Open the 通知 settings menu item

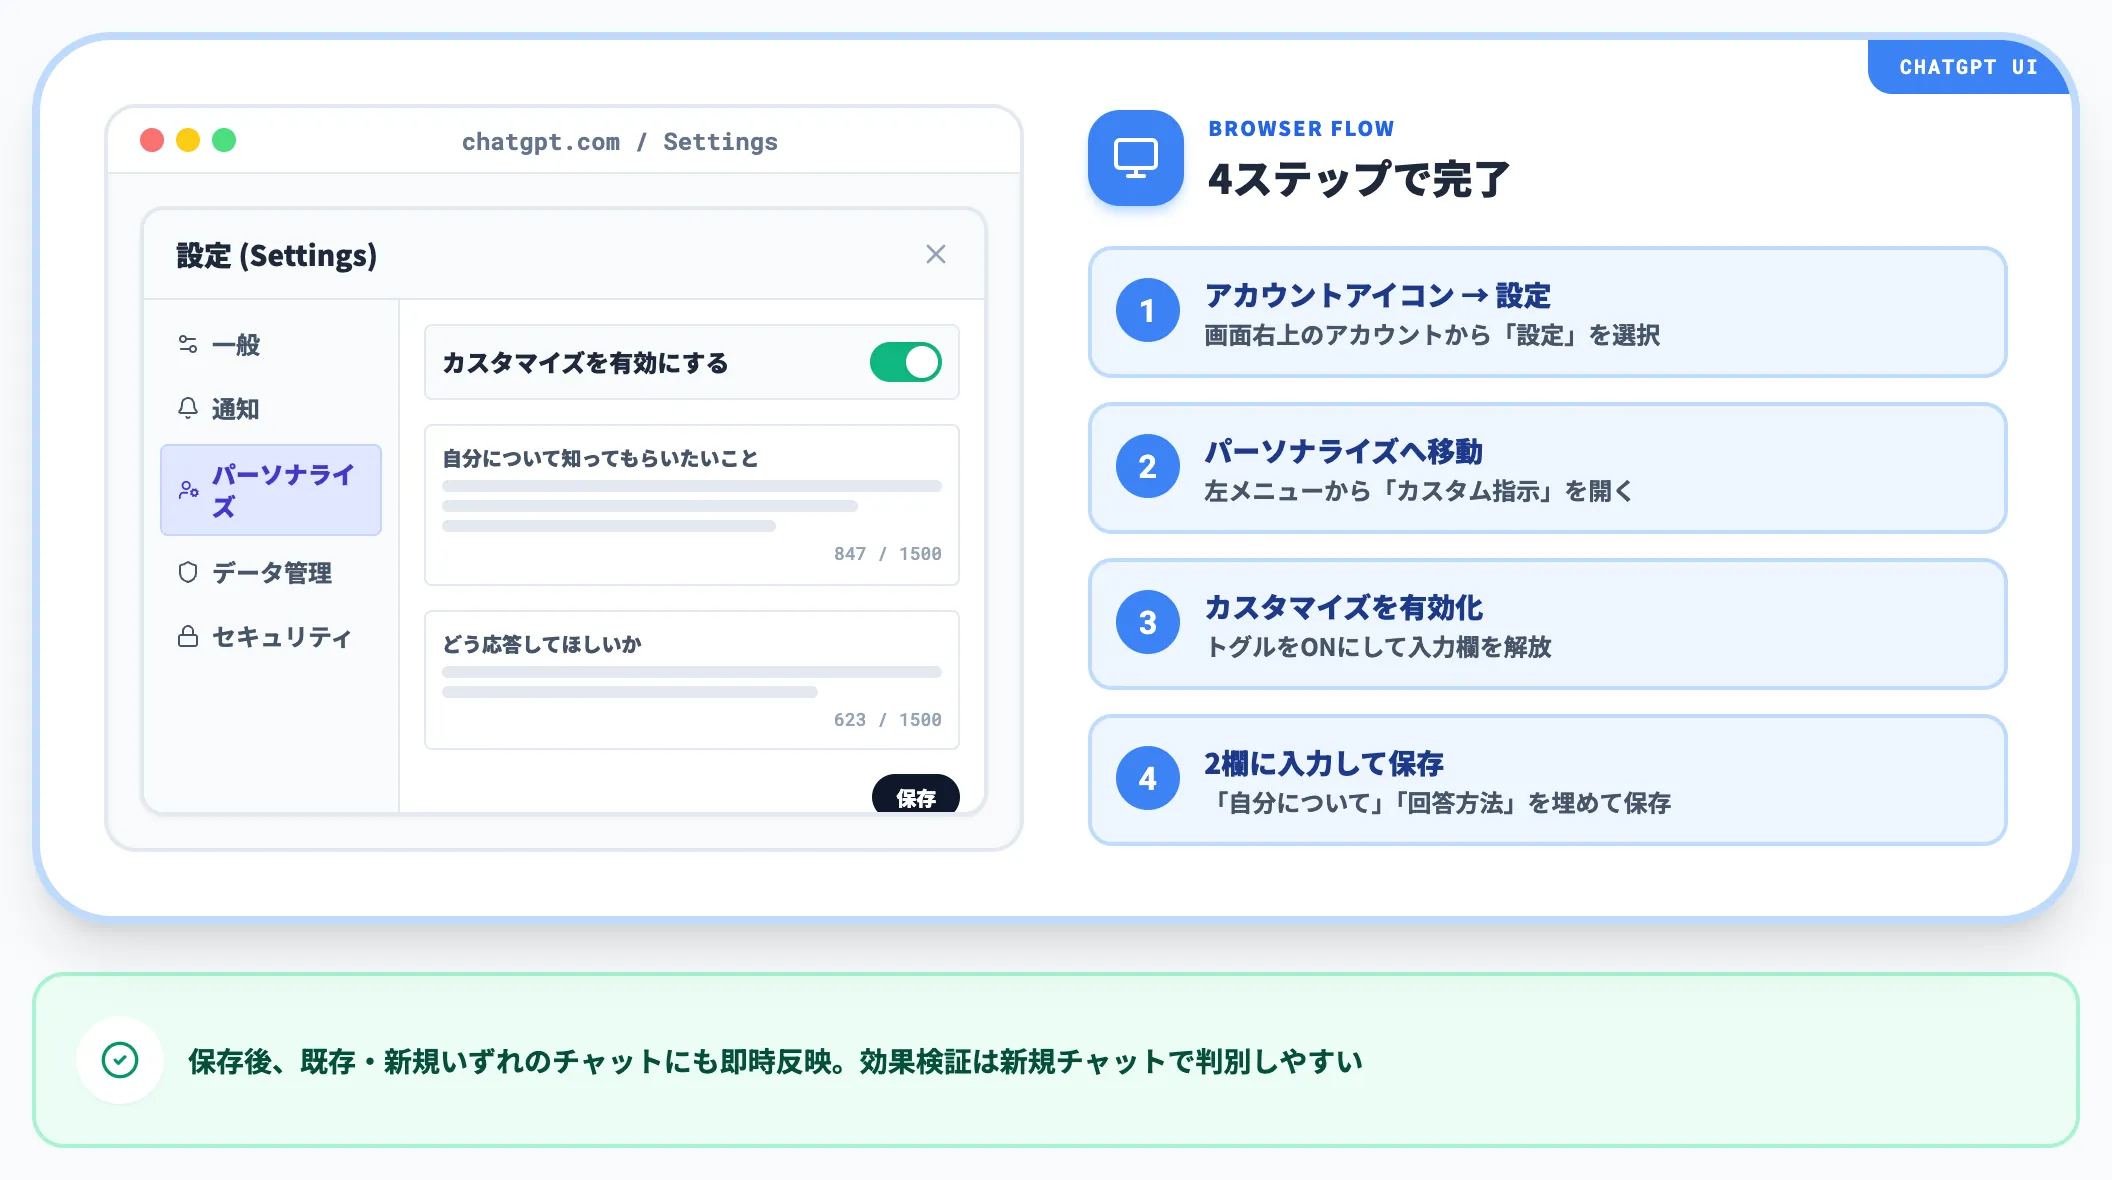(x=271, y=409)
